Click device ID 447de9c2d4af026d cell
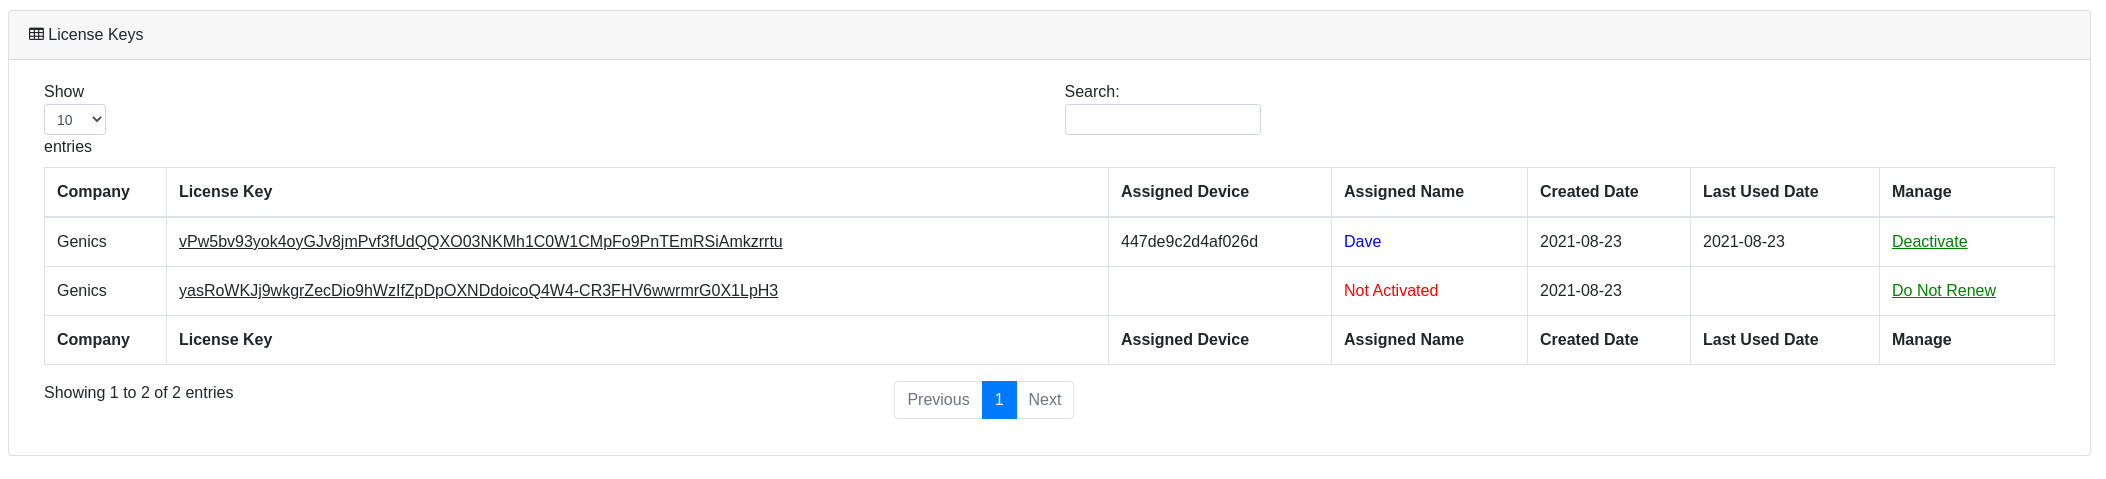The image size is (2106, 479). click(1189, 242)
